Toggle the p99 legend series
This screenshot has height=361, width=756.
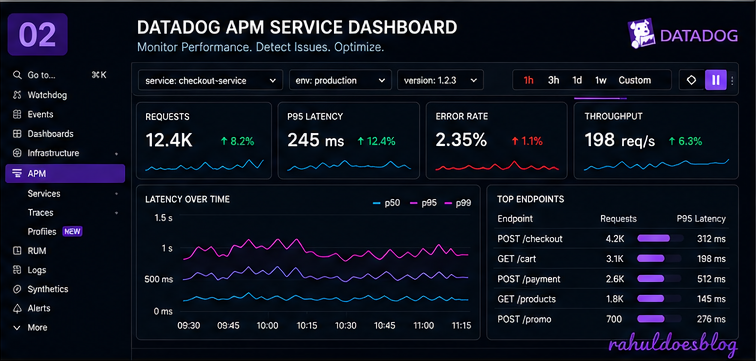pos(458,203)
